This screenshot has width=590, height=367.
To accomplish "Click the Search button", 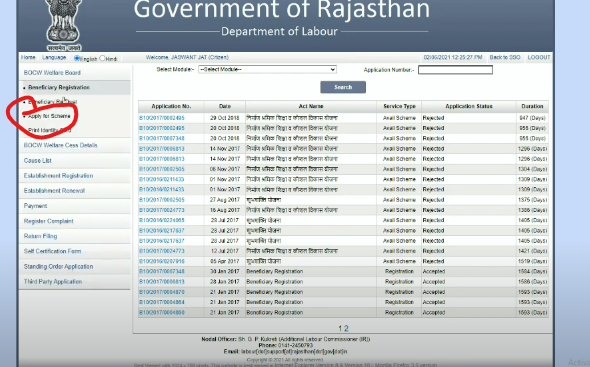I will [x=343, y=87].
